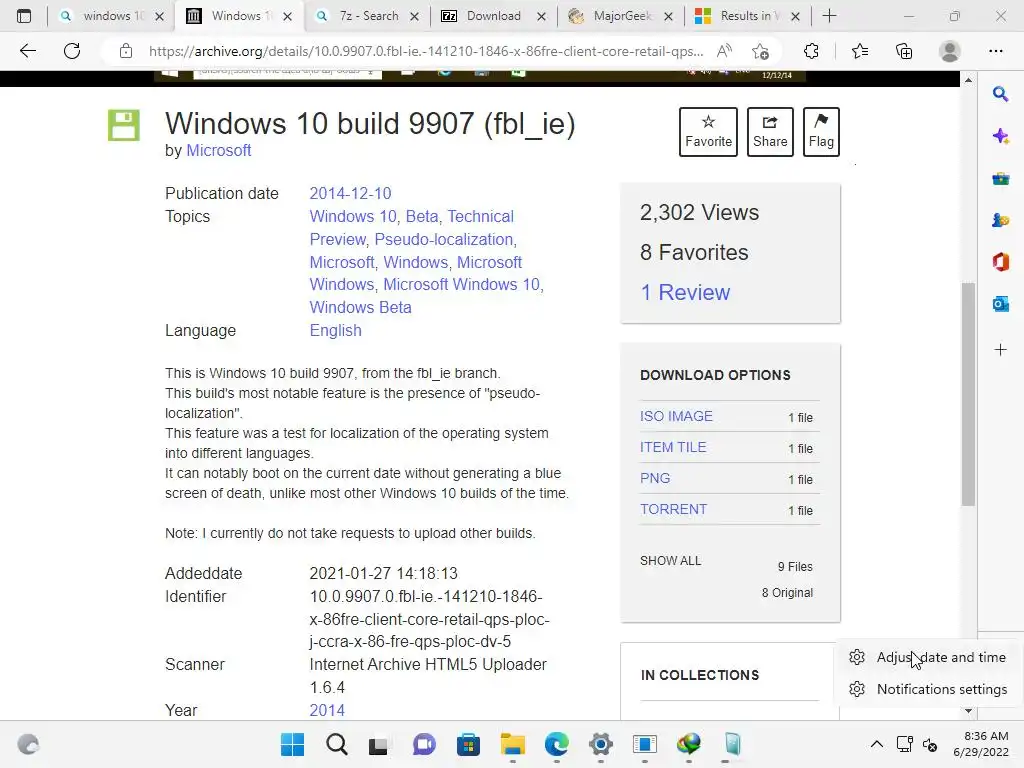Click SHOW ALL download files
The width and height of the screenshot is (1024, 768).
[670, 561]
